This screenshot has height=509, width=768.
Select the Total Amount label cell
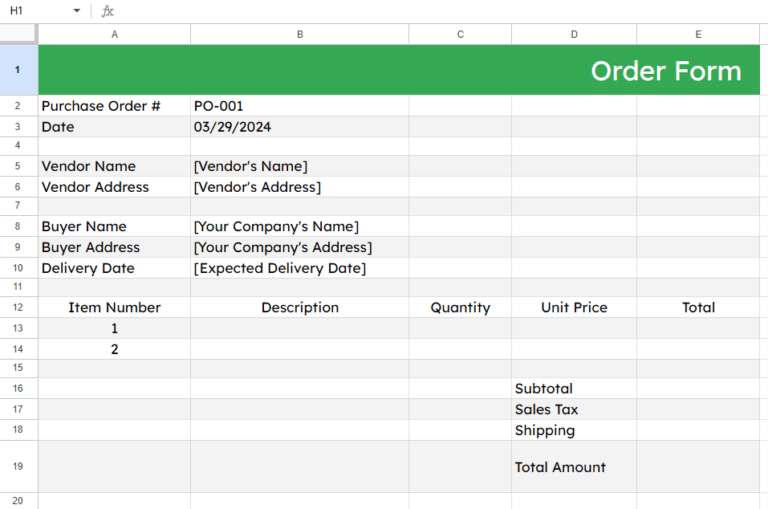574,467
